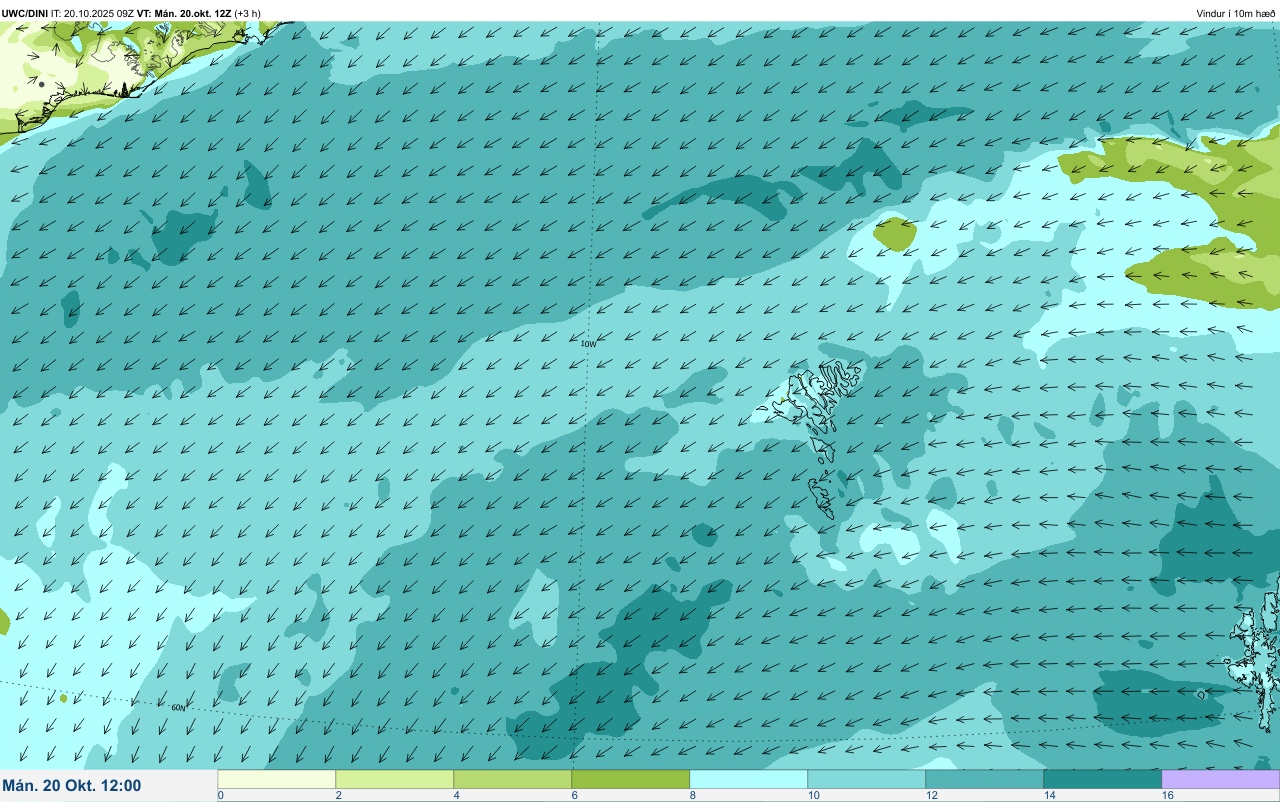Click the legend scale value "14"

coord(1050,795)
